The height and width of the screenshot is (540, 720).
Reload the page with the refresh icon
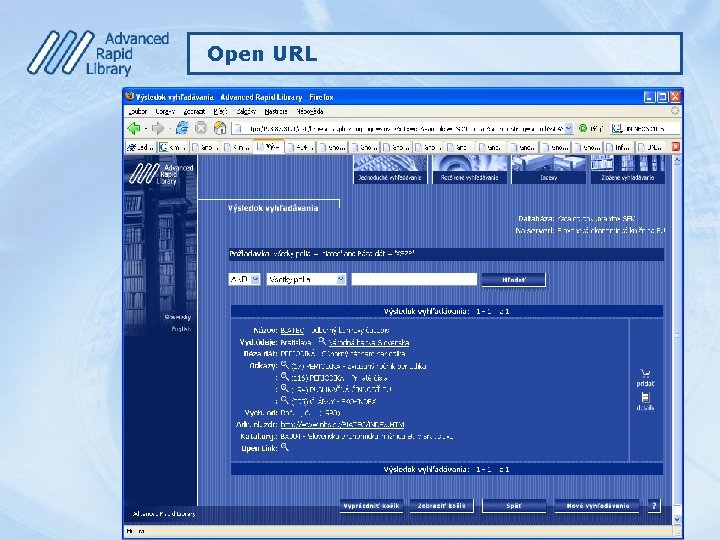click(182, 128)
